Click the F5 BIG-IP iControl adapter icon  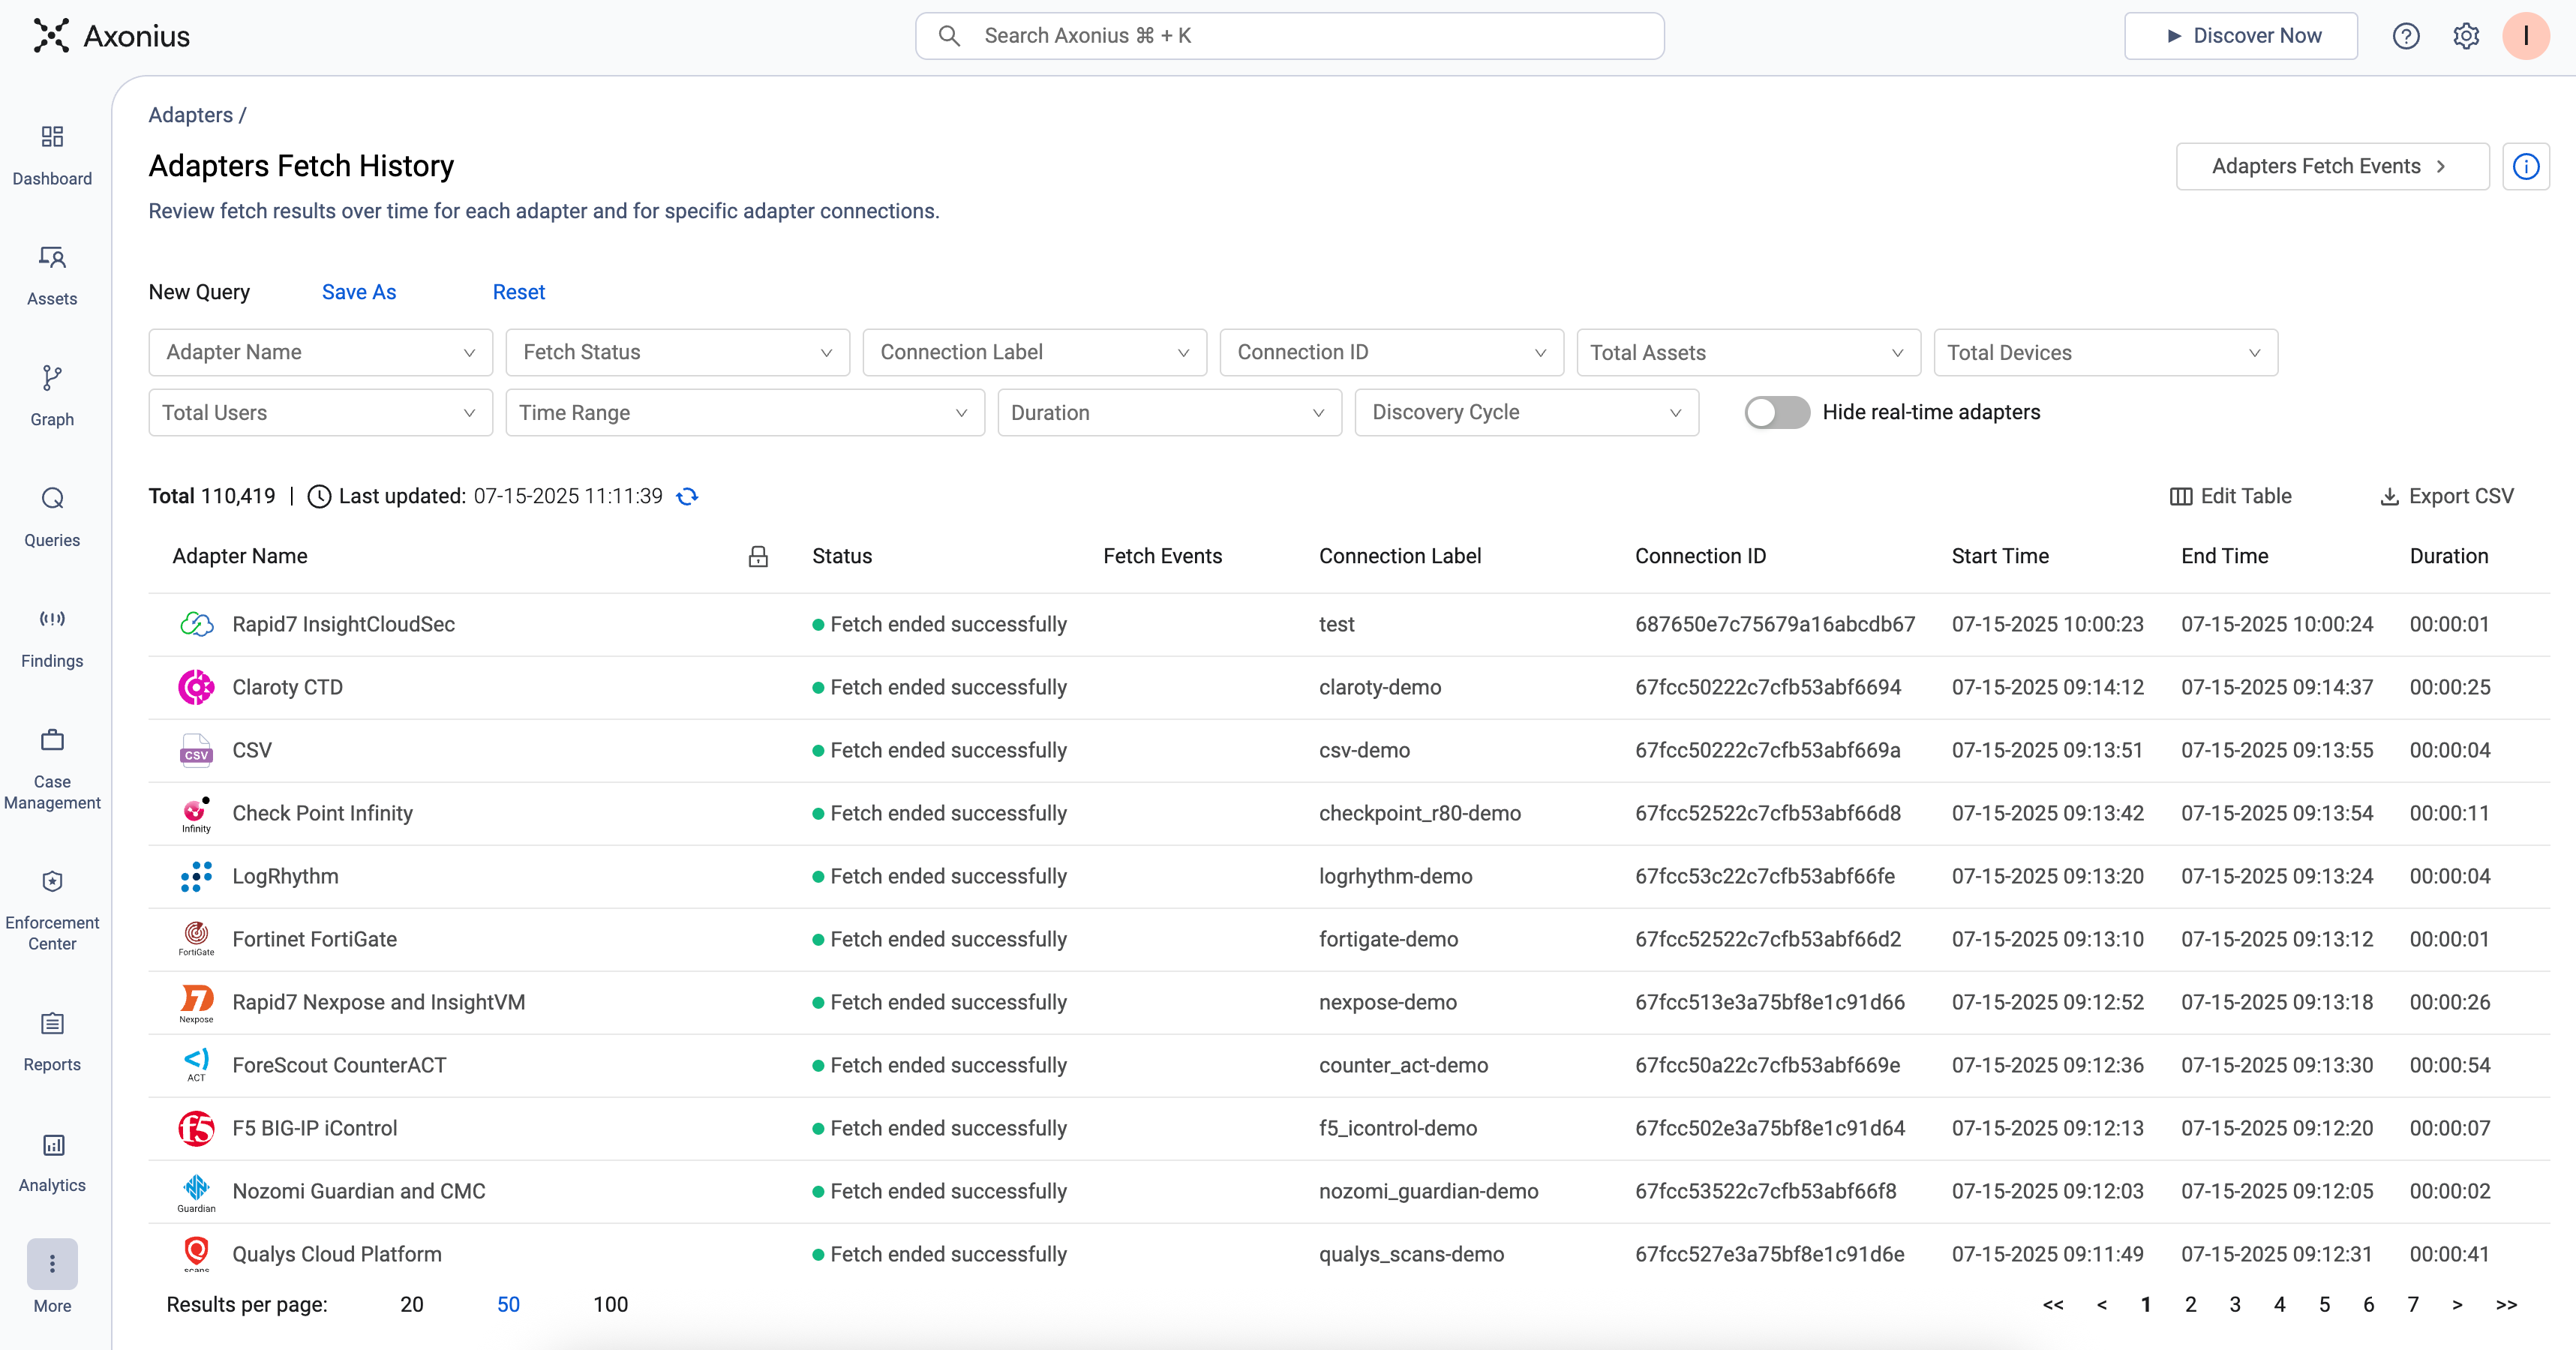196,1129
